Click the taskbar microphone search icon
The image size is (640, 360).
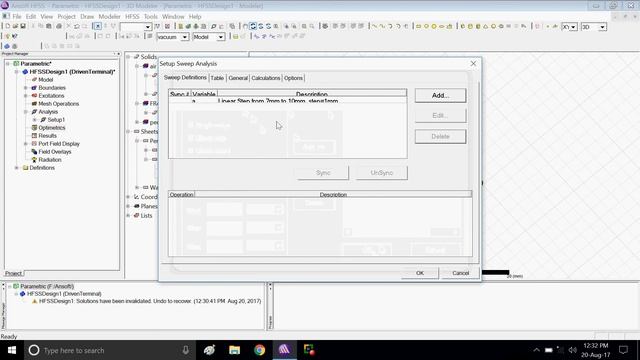[186, 350]
